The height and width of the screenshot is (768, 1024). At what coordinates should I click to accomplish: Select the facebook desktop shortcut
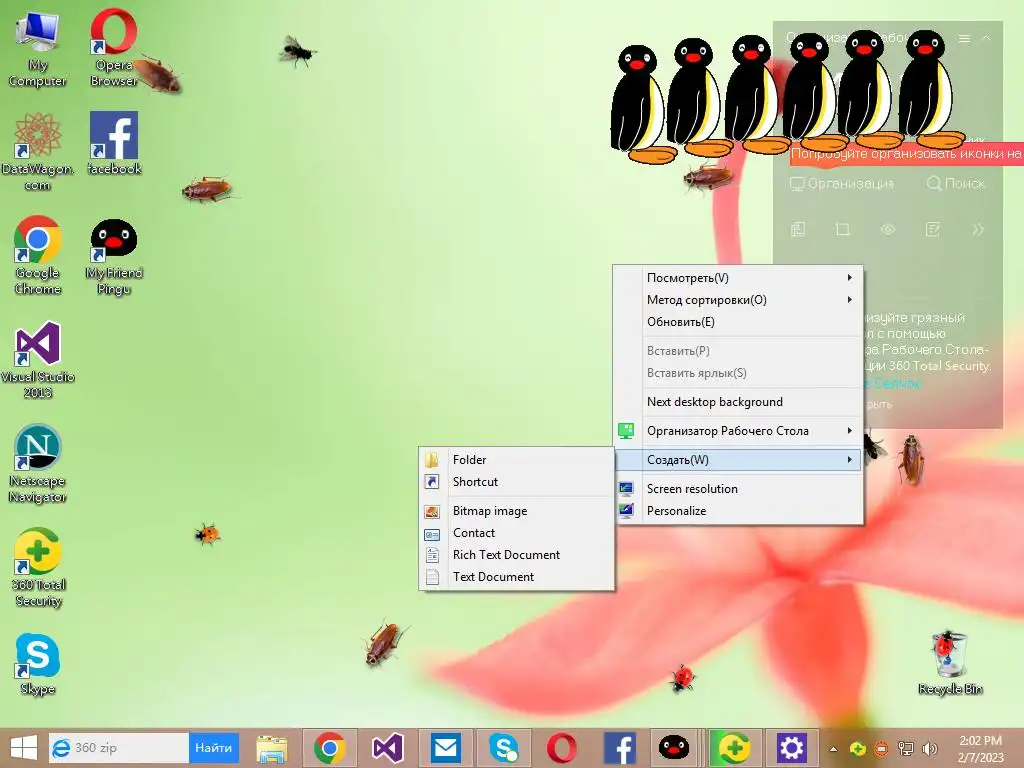pos(114,144)
